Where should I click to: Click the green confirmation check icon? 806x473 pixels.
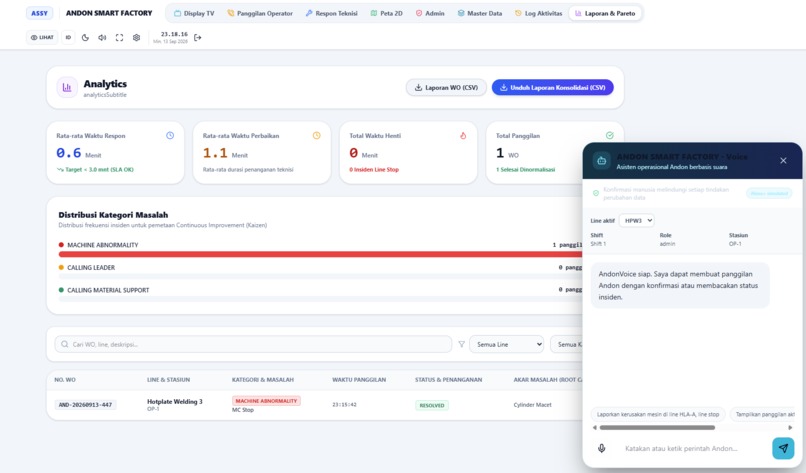pyautogui.click(x=596, y=193)
